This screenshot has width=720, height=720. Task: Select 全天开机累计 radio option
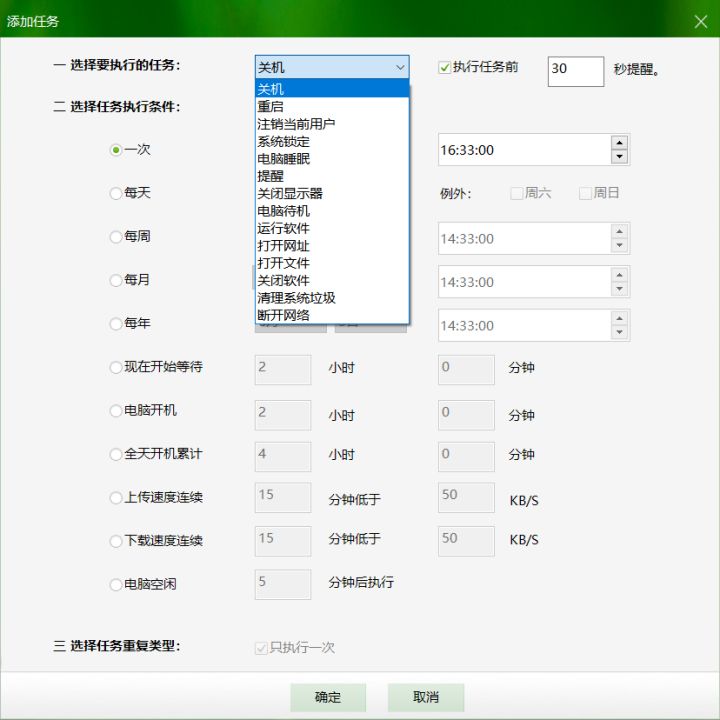(116, 454)
